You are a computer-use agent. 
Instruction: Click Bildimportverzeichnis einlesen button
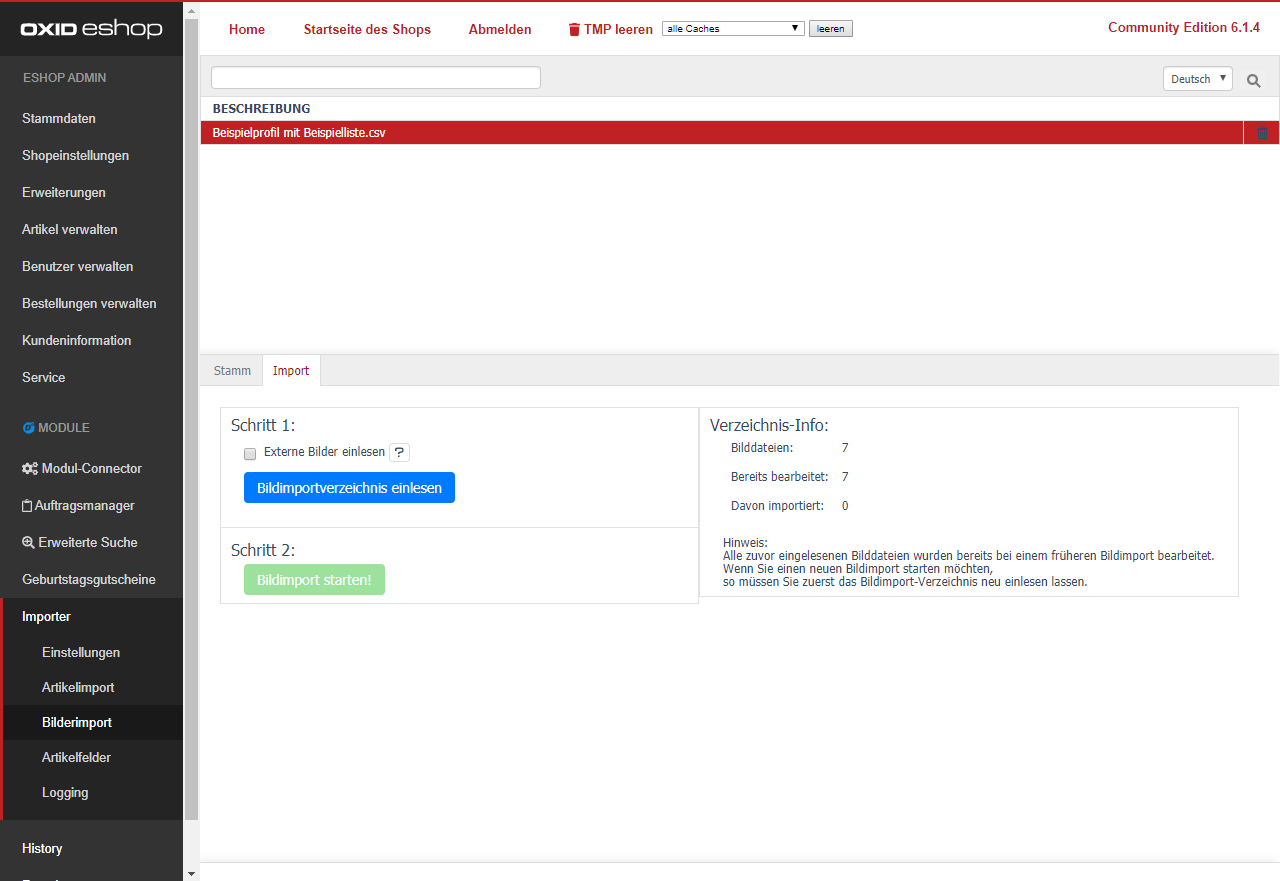[349, 488]
